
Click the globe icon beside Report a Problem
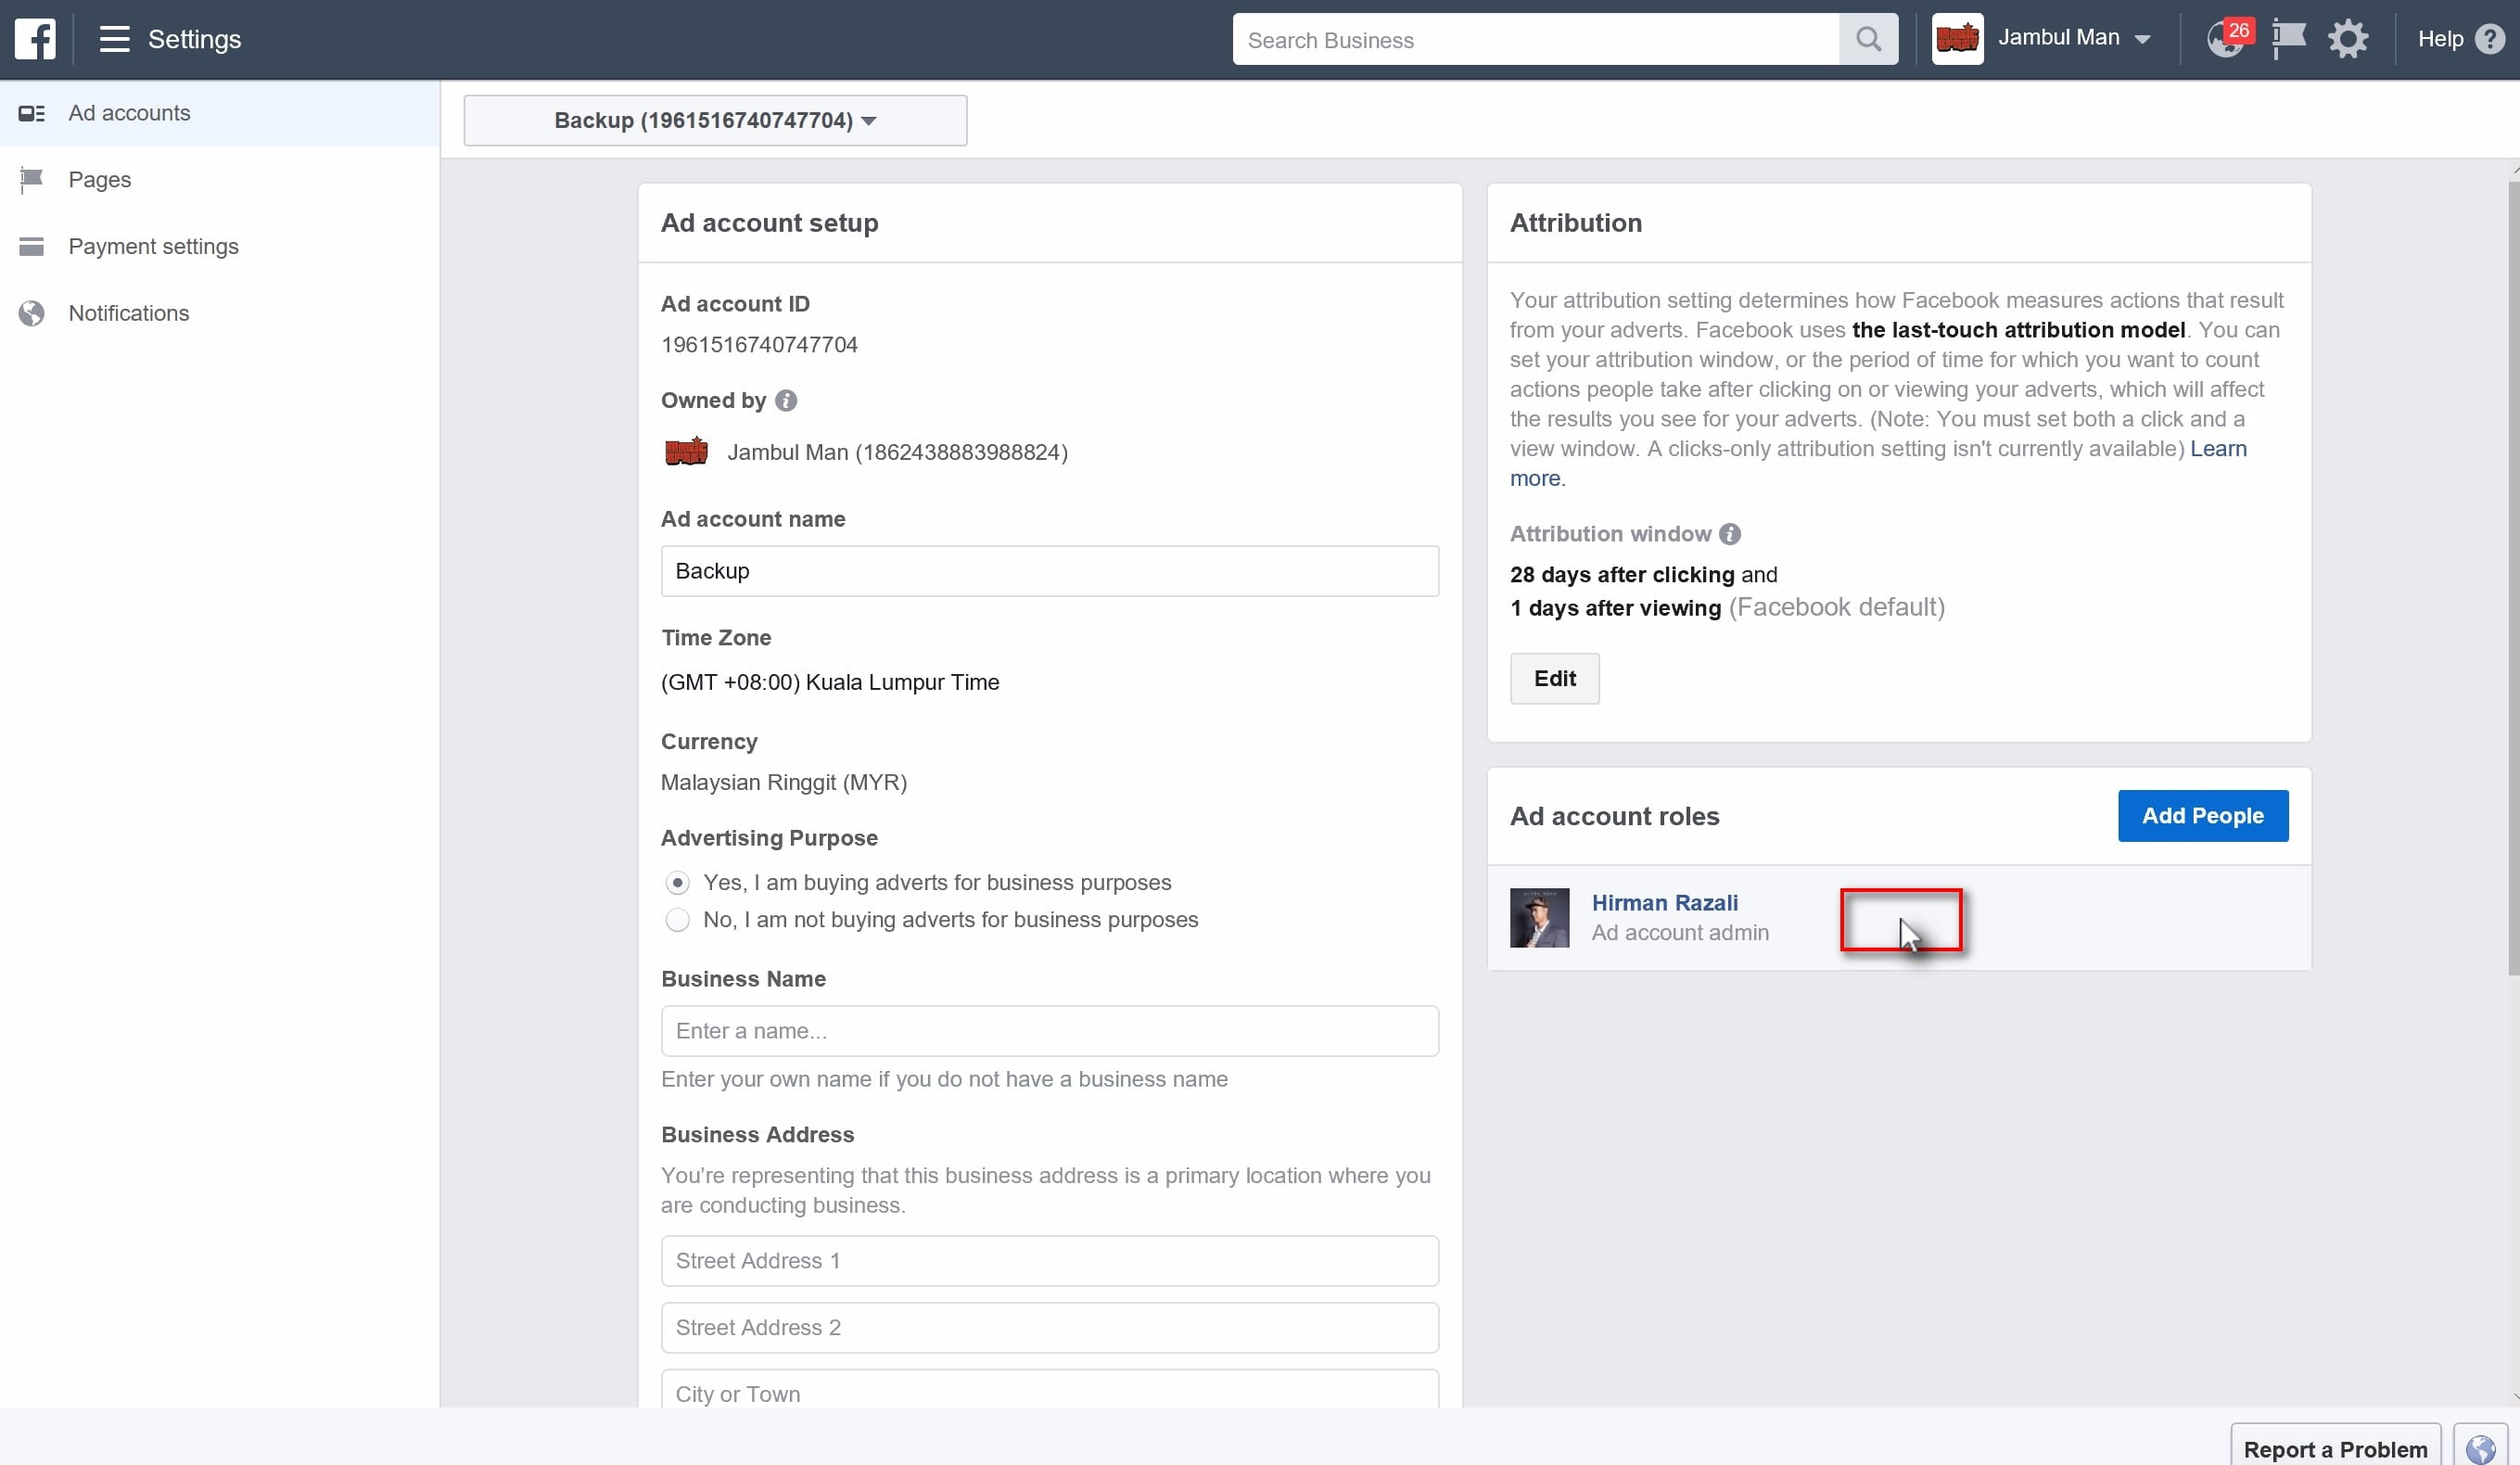tap(2481, 1448)
